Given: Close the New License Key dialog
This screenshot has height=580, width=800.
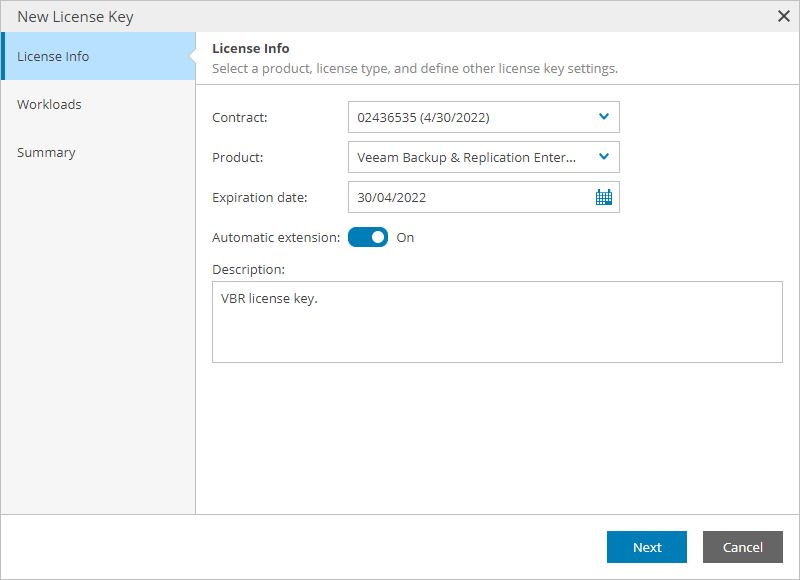Looking at the screenshot, I should point(784,16).
